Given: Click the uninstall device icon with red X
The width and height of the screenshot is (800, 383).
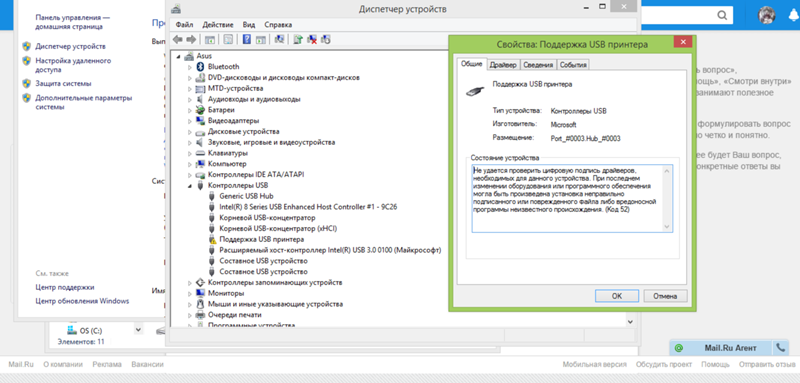Looking at the screenshot, I should (312, 39).
